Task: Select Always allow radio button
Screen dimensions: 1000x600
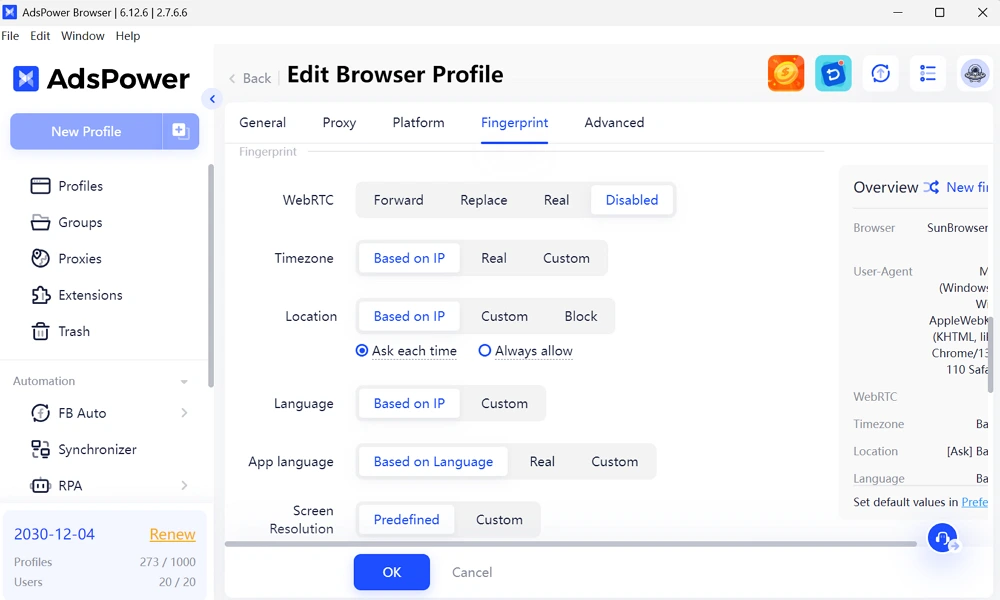Action: (485, 351)
